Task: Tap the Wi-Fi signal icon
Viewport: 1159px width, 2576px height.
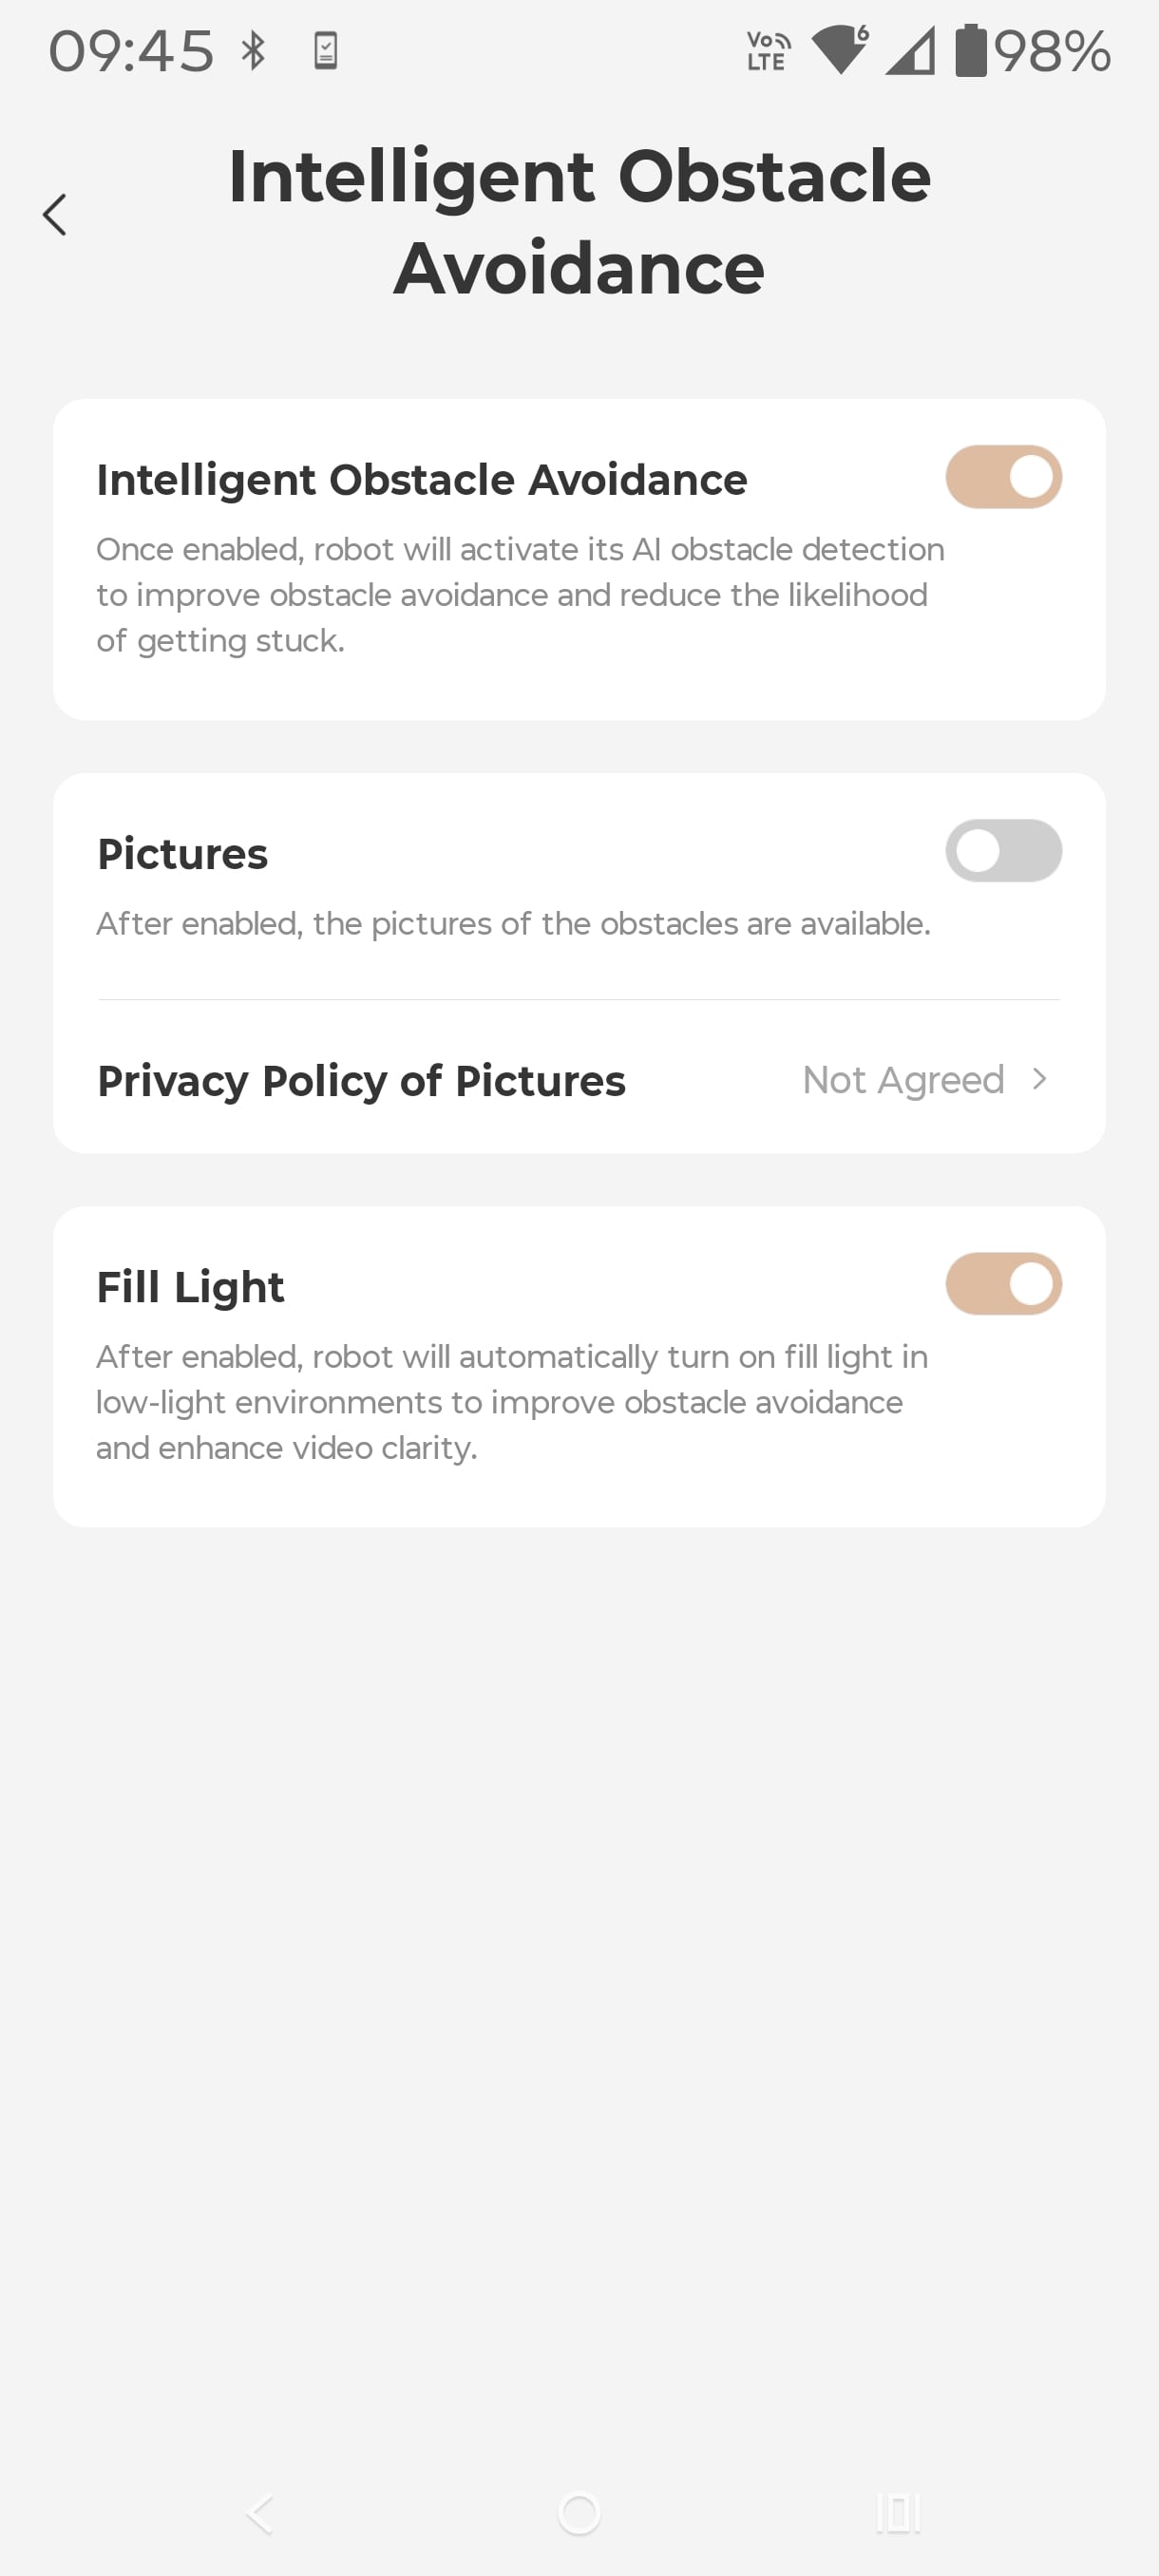Action: (840, 50)
